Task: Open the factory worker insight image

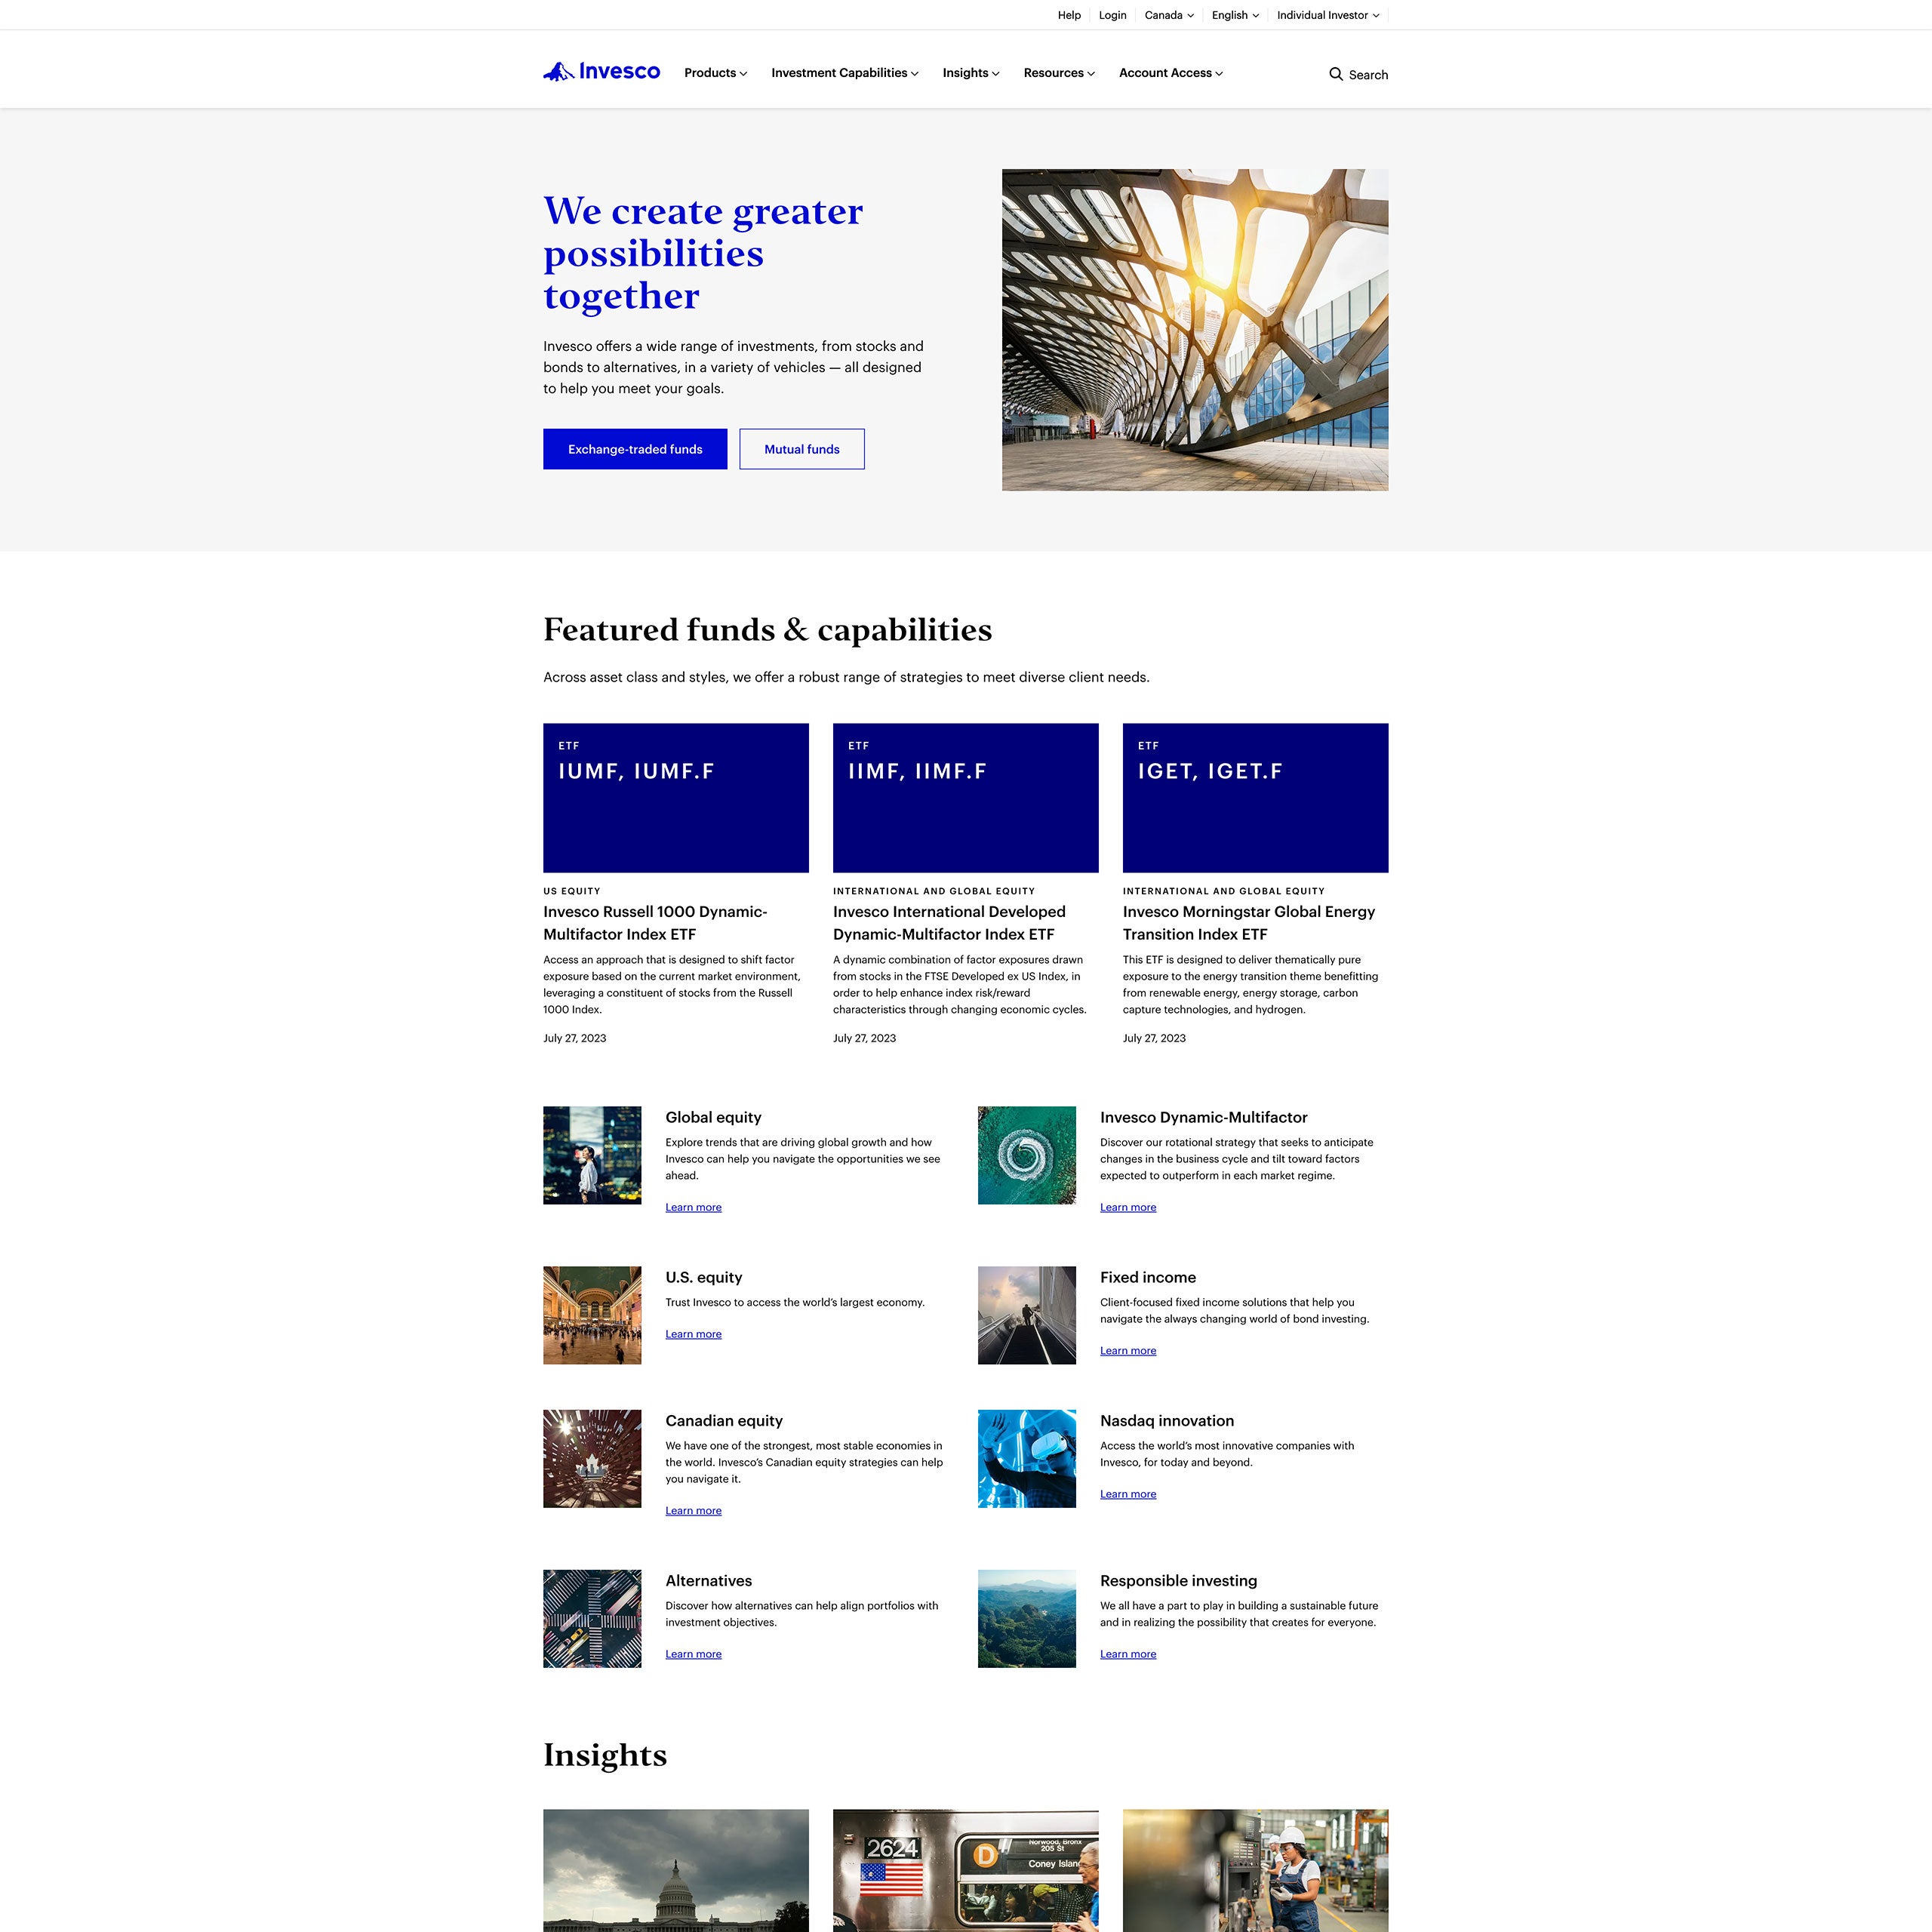Action: click(1255, 1870)
